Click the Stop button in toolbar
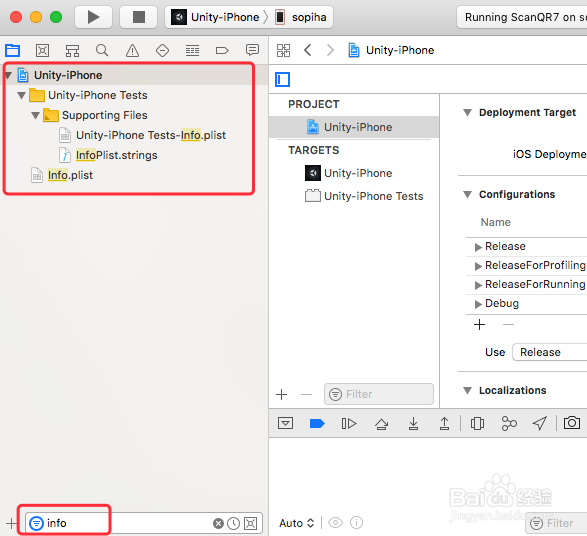This screenshot has height=536, width=587. (x=139, y=17)
